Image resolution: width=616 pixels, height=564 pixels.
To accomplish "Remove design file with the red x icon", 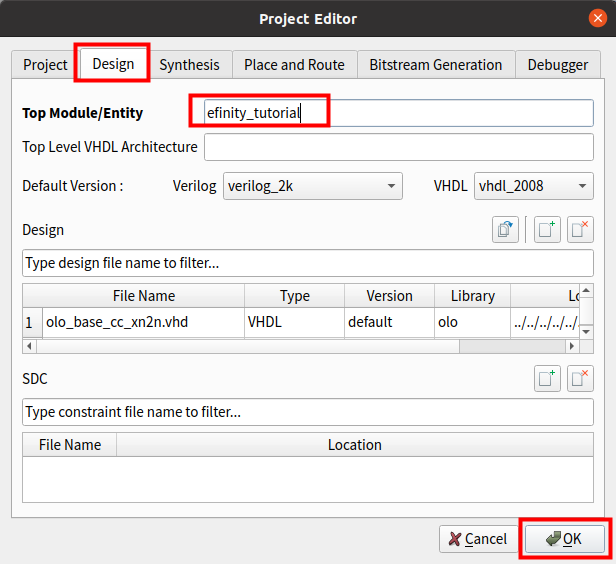I will point(580,230).
